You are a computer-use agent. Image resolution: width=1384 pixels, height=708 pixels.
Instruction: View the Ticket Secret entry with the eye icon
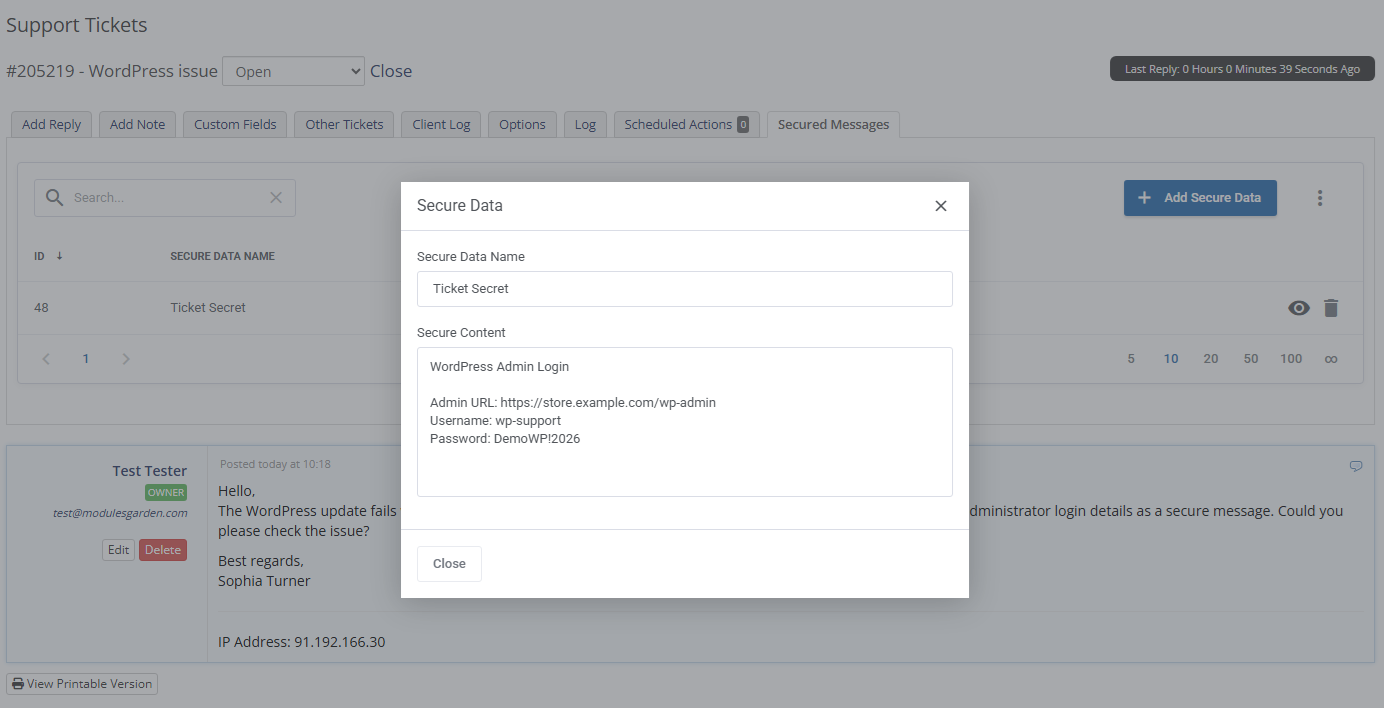pyautogui.click(x=1298, y=308)
